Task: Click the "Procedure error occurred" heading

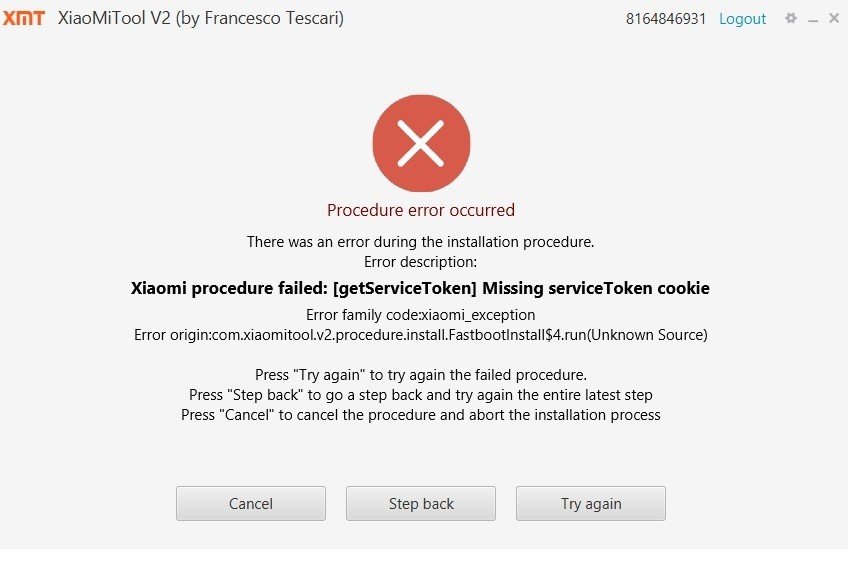Action: pos(421,210)
